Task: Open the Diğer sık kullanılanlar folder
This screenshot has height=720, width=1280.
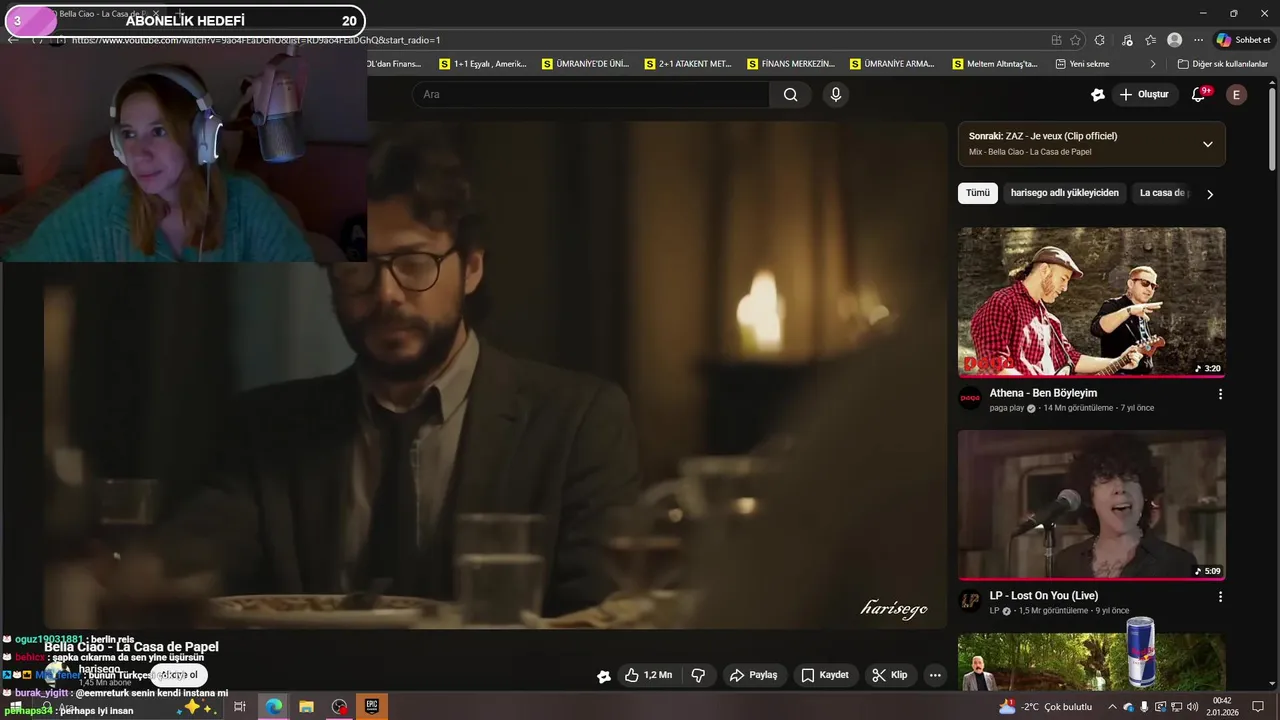Action: point(1223,64)
